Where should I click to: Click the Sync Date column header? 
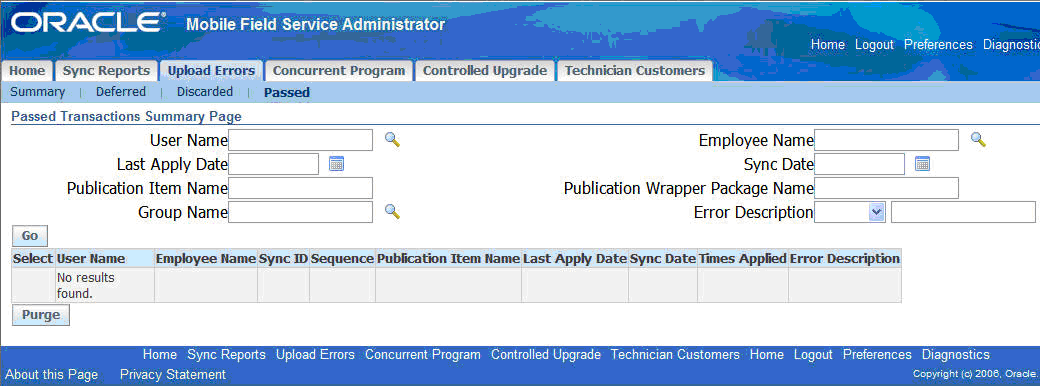pyautogui.click(x=663, y=259)
